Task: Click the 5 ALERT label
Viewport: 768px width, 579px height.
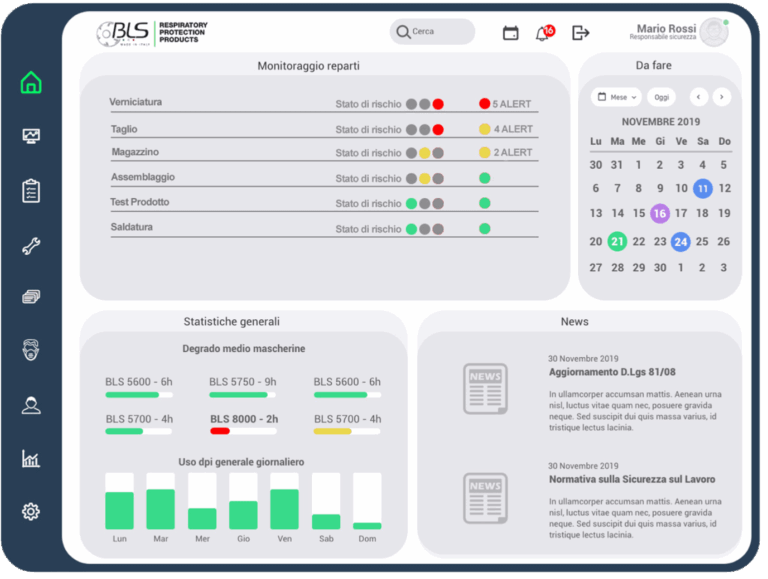Action: [511, 104]
